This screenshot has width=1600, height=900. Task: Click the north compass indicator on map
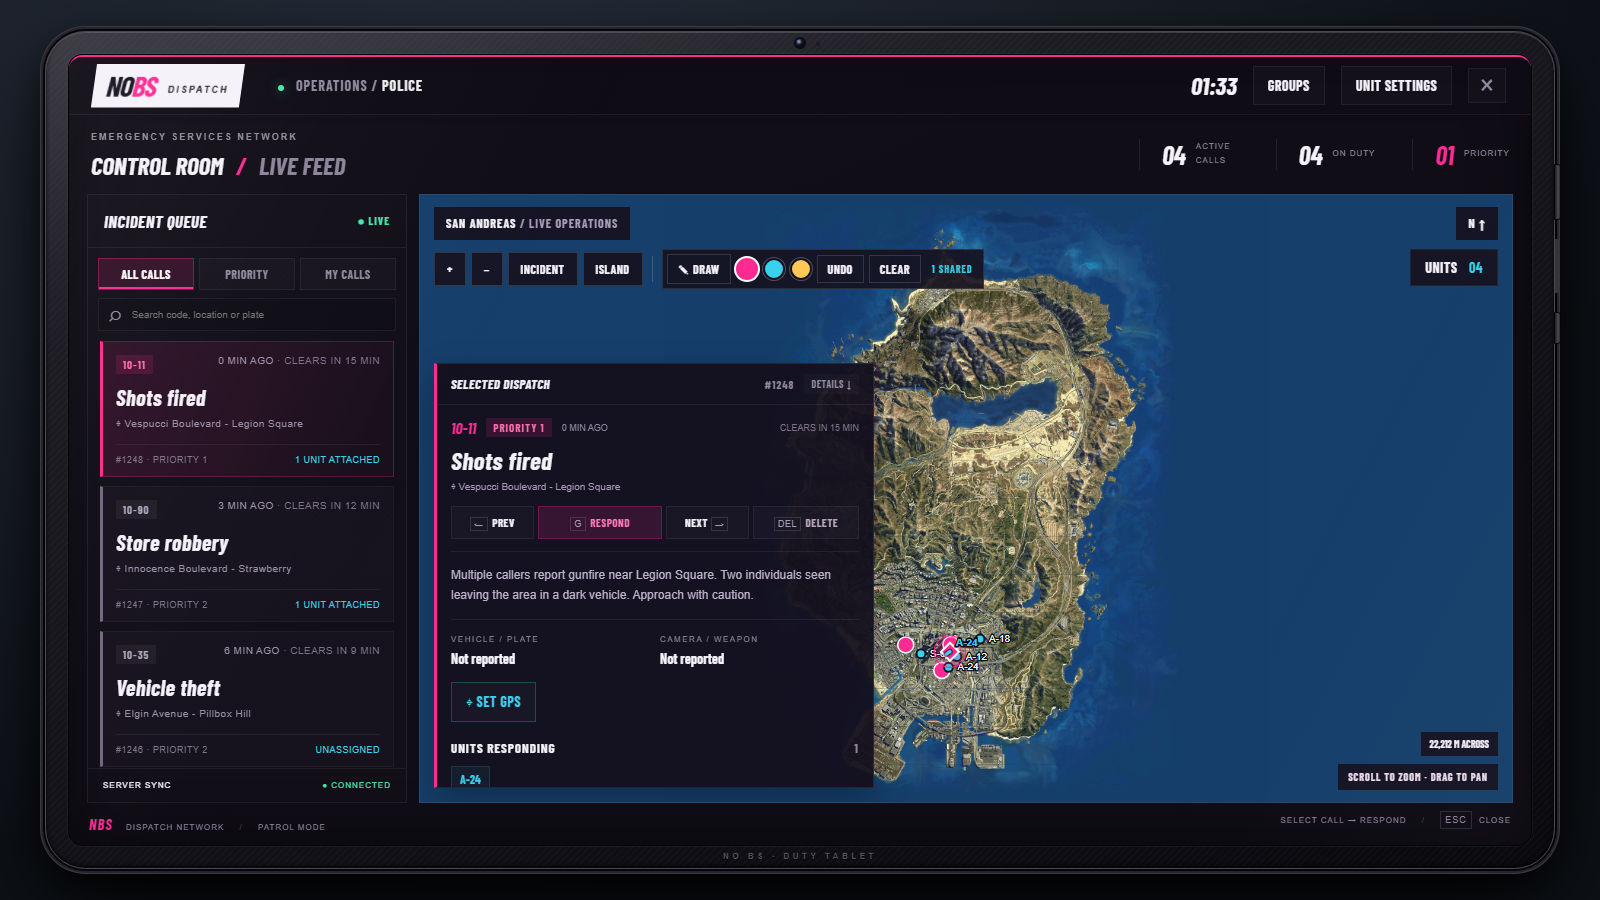click(x=1476, y=224)
